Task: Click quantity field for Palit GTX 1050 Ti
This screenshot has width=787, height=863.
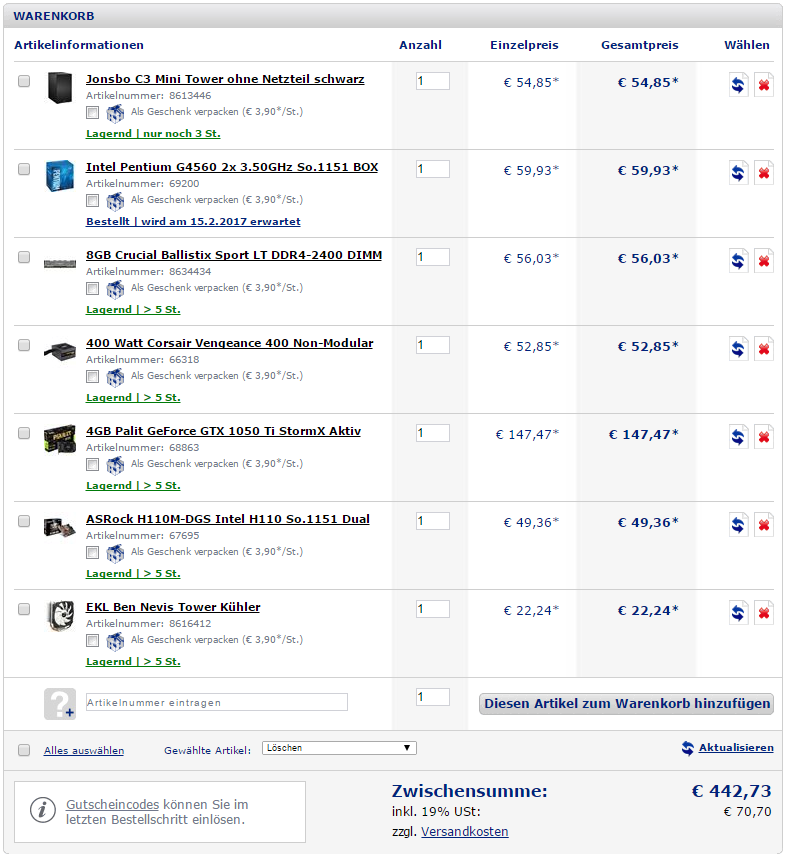Action: click(x=433, y=433)
